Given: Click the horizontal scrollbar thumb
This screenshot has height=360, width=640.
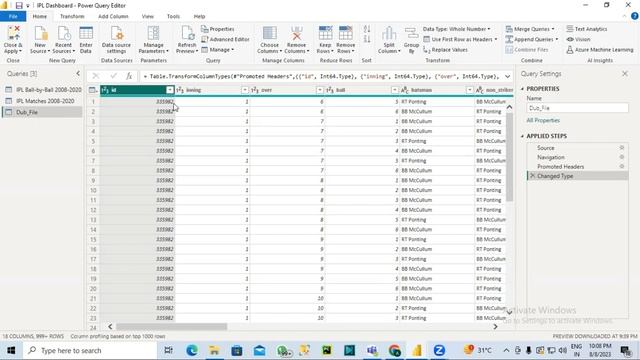Looking at the screenshot, I should (171, 327).
